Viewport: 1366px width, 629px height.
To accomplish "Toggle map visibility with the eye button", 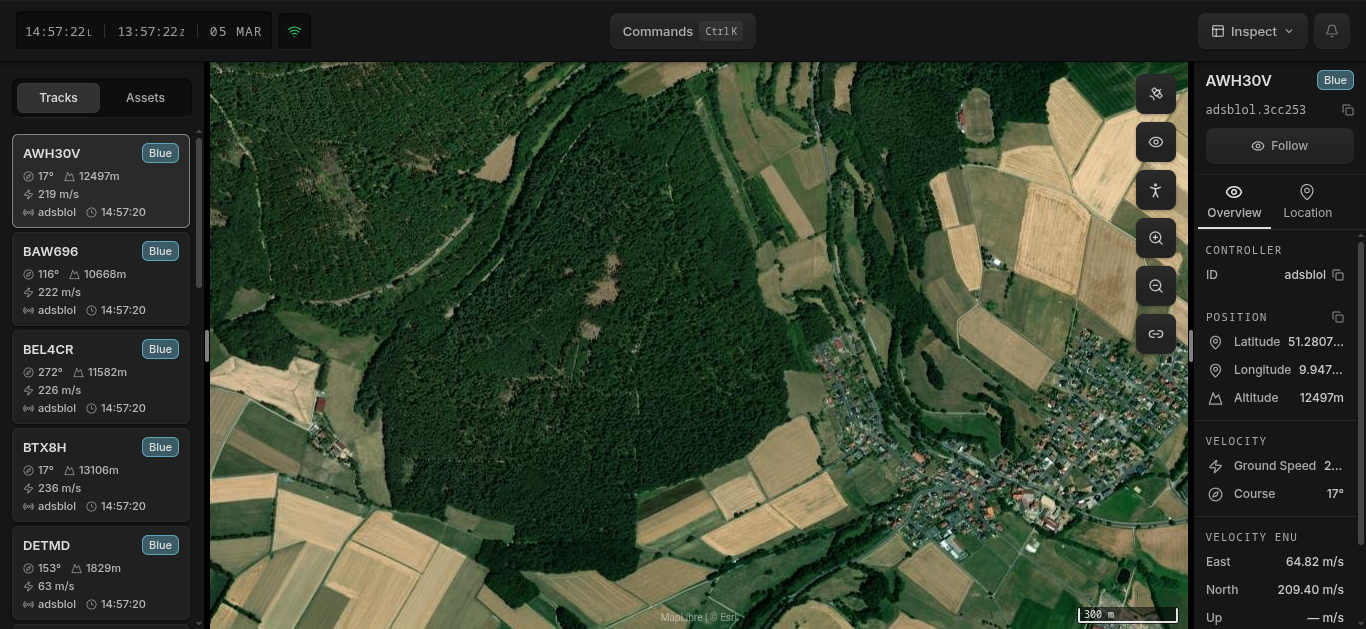I will (1155, 142).
